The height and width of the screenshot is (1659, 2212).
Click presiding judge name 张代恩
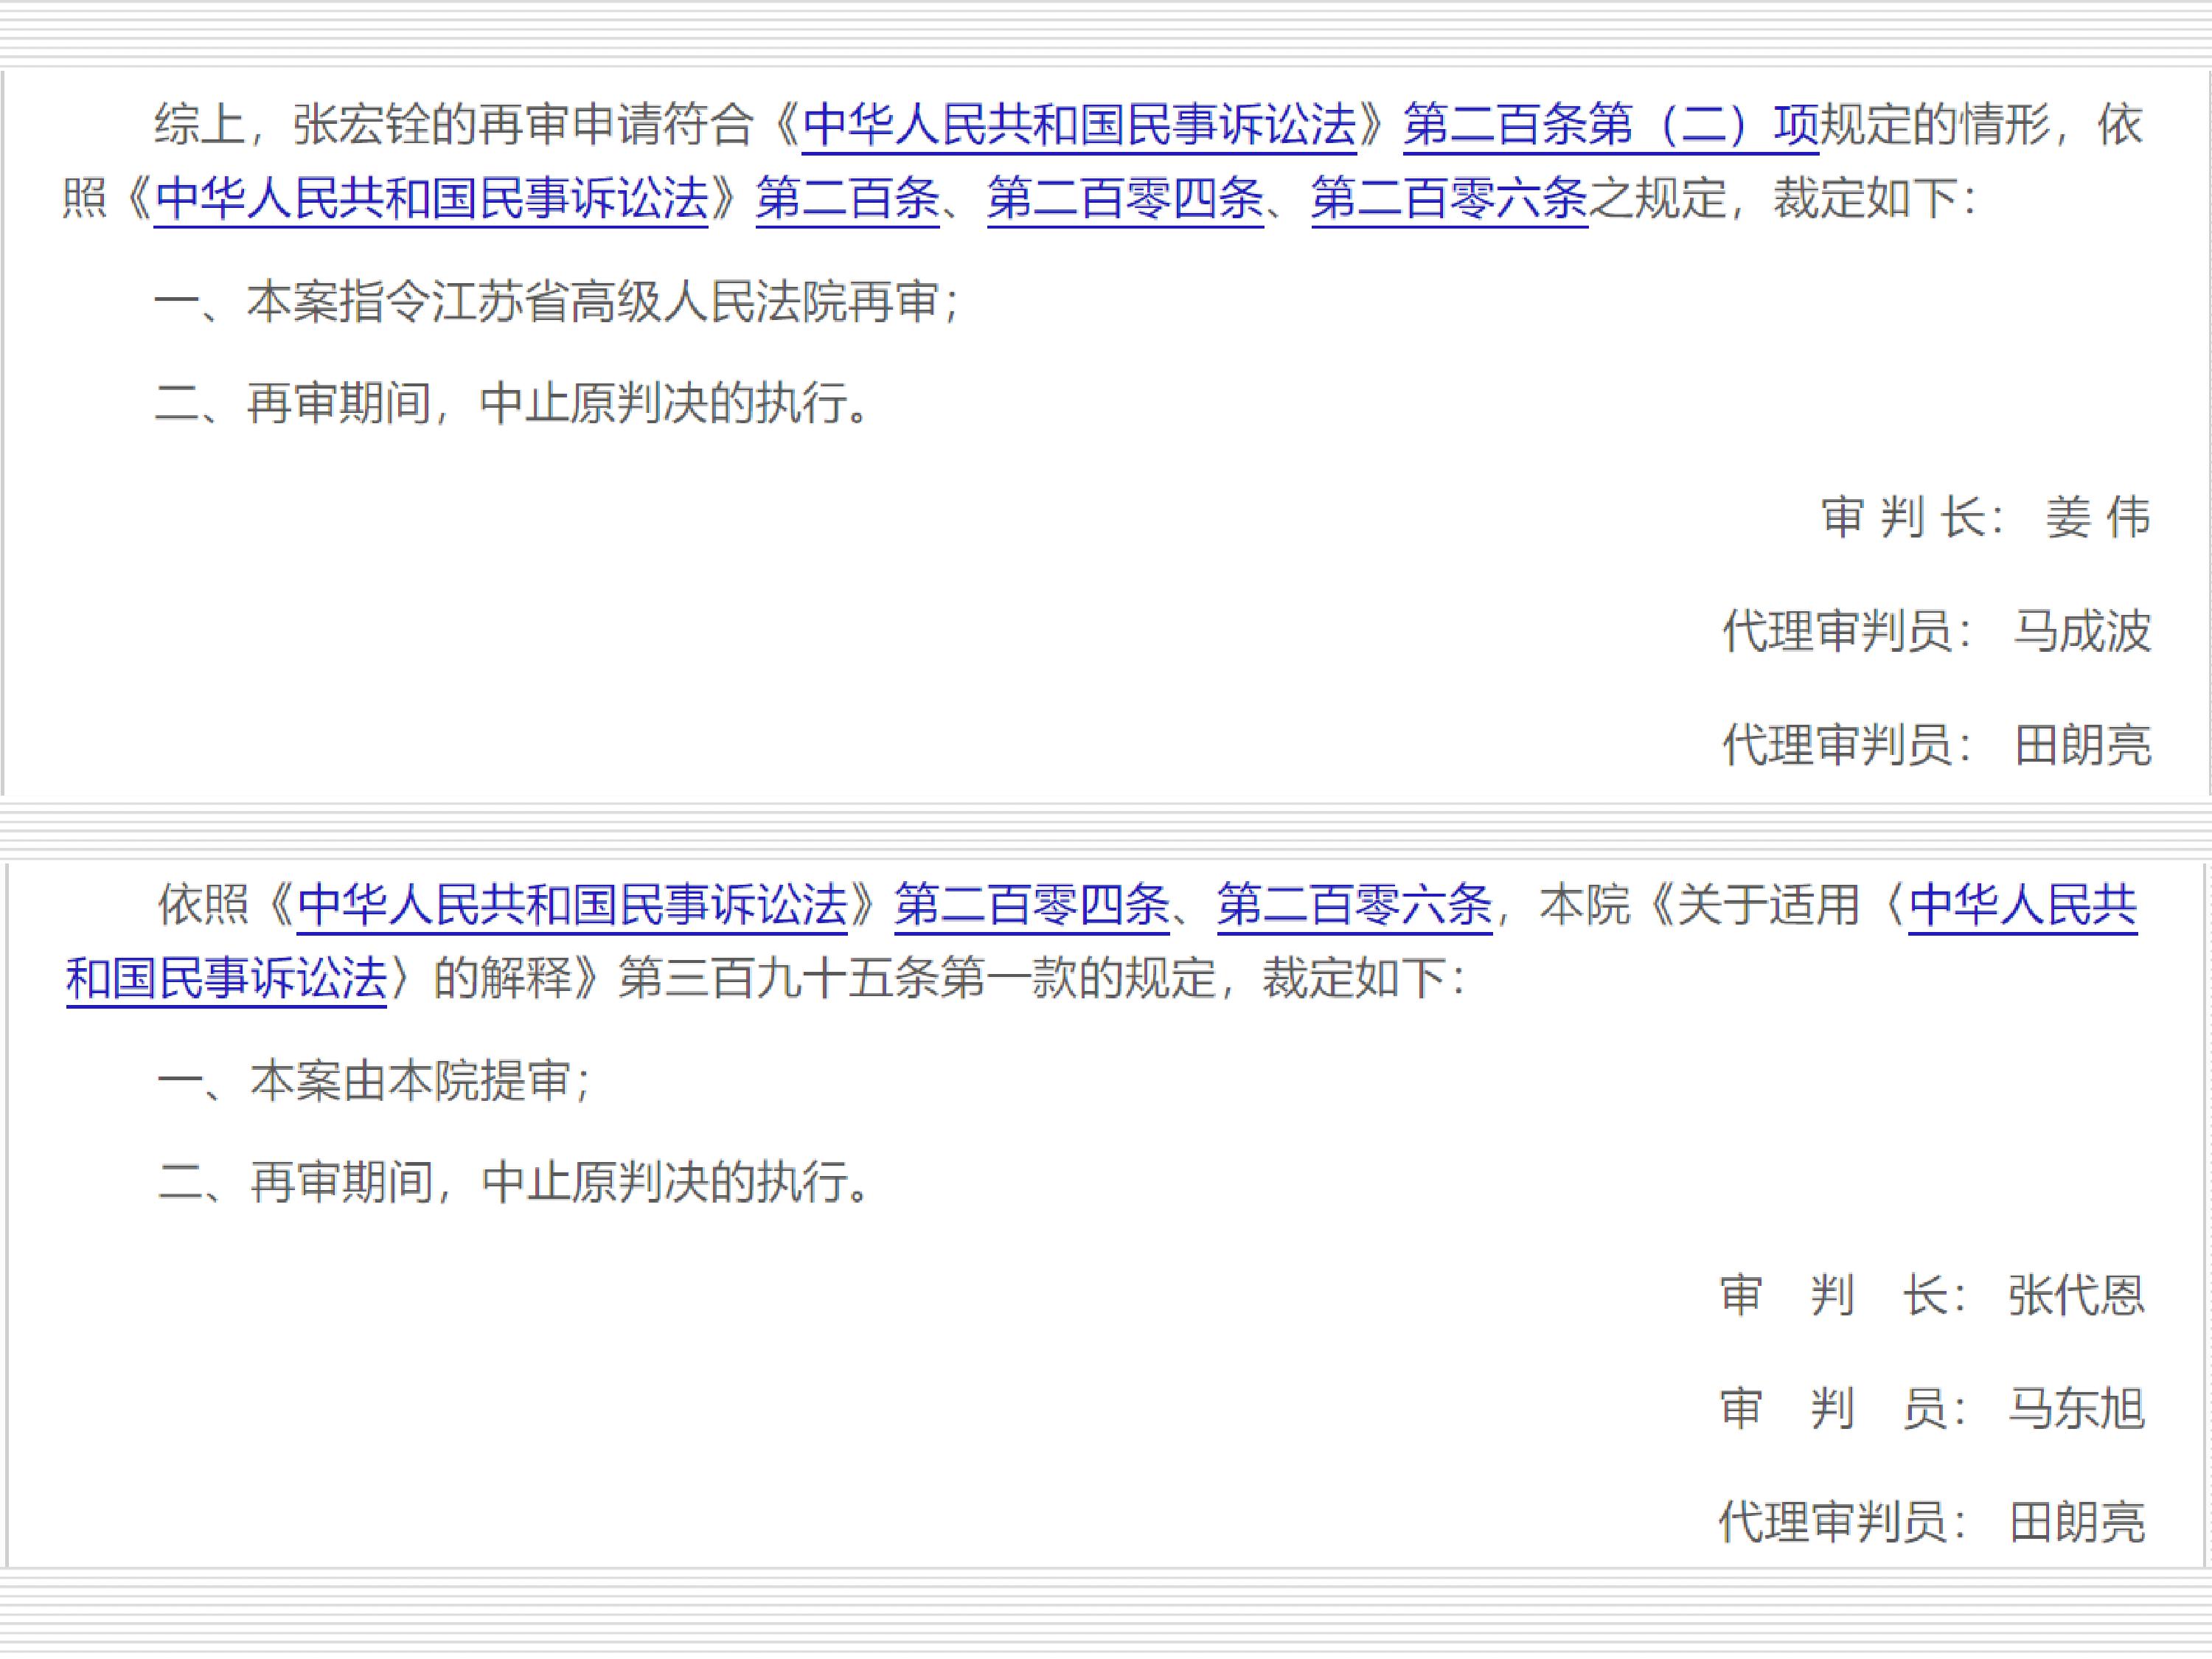coord(2076,1296)
